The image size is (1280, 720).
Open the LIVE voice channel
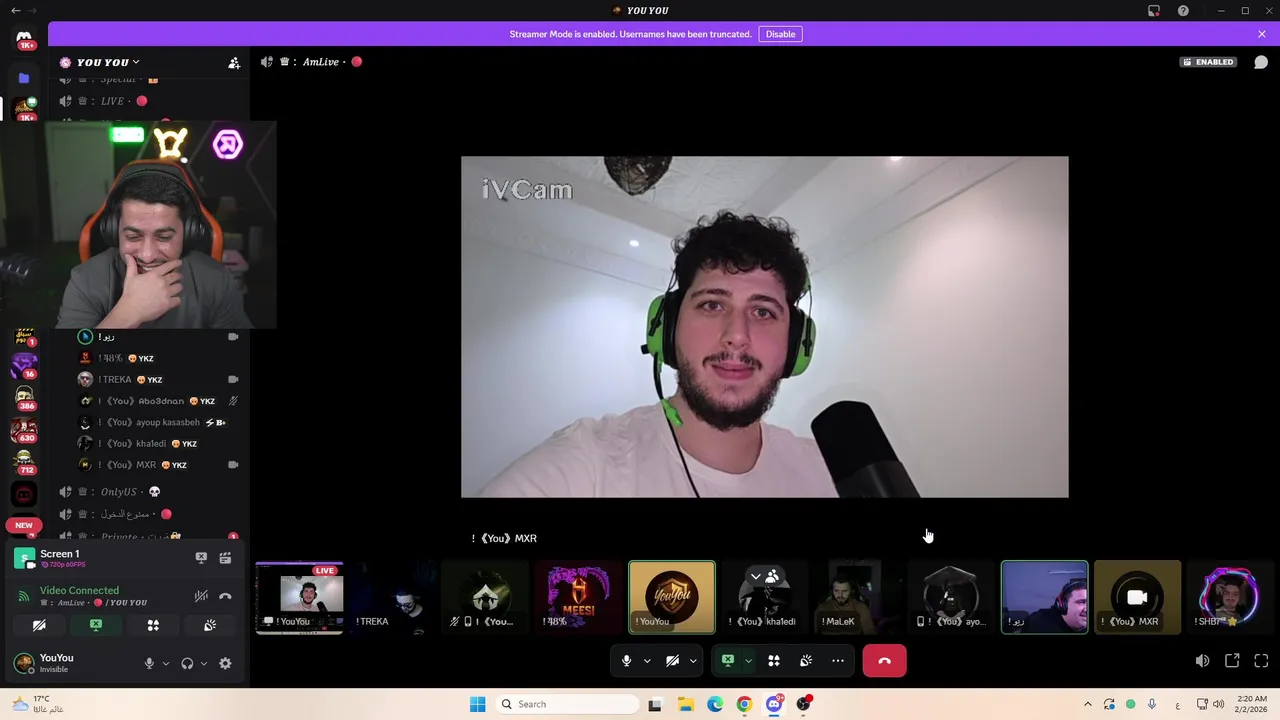click(x=112, y=101)
